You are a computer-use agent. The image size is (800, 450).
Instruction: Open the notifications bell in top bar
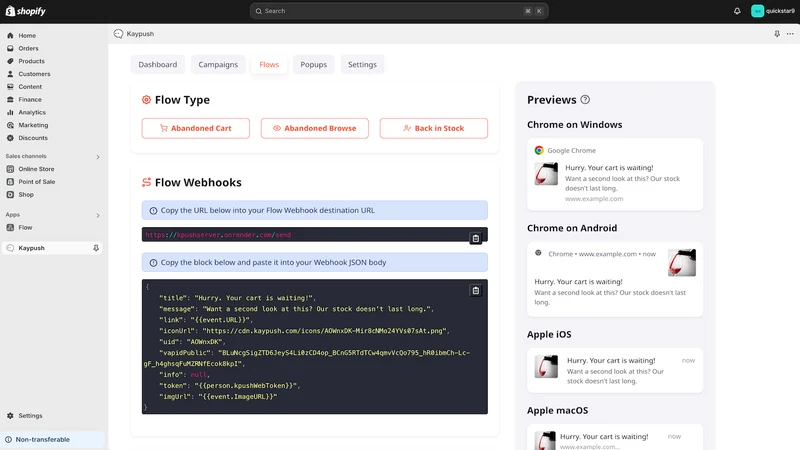(x=737, y=11)
